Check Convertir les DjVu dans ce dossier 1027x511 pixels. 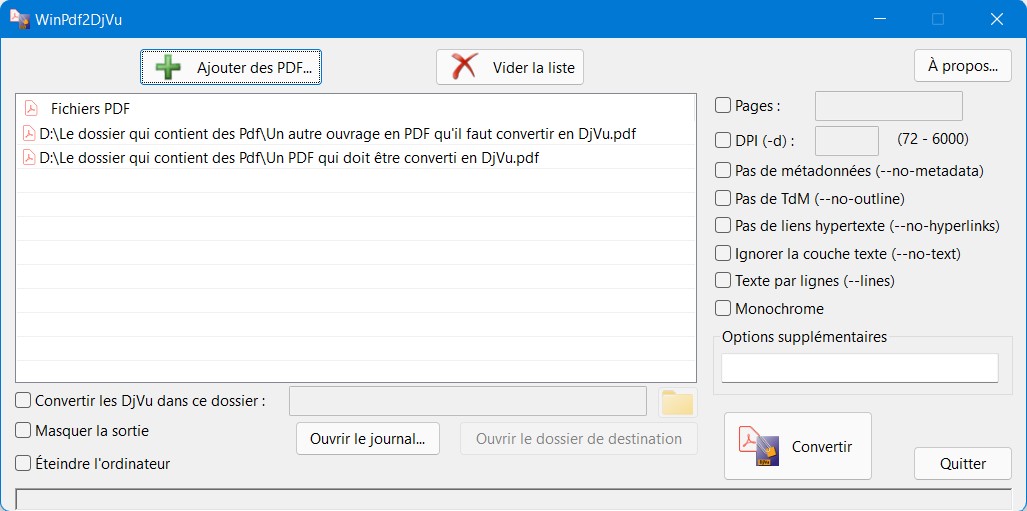tap(23, 400)
